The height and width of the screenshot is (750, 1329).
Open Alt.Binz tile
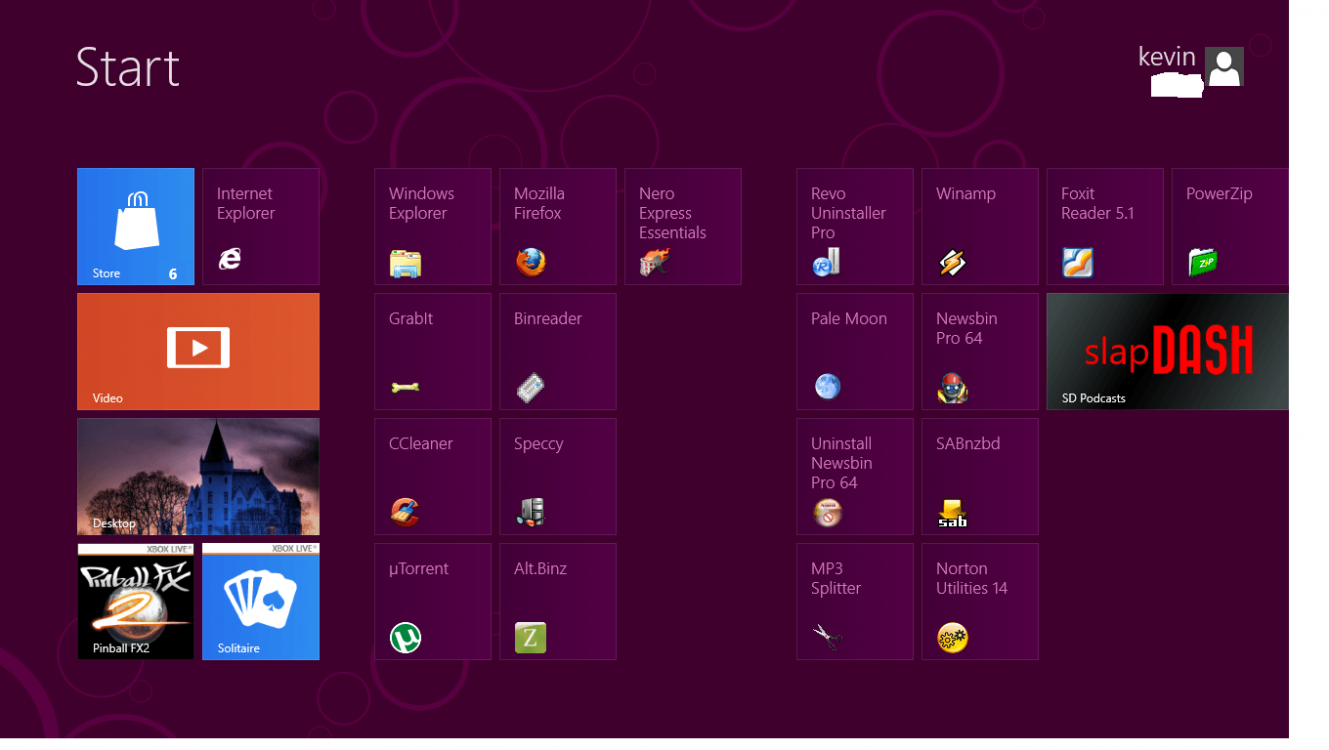click(x=557, y=601)
